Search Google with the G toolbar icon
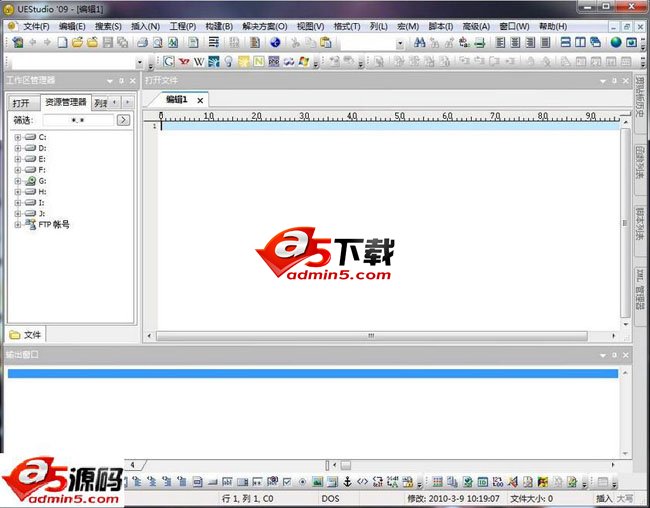 [168, 62]
